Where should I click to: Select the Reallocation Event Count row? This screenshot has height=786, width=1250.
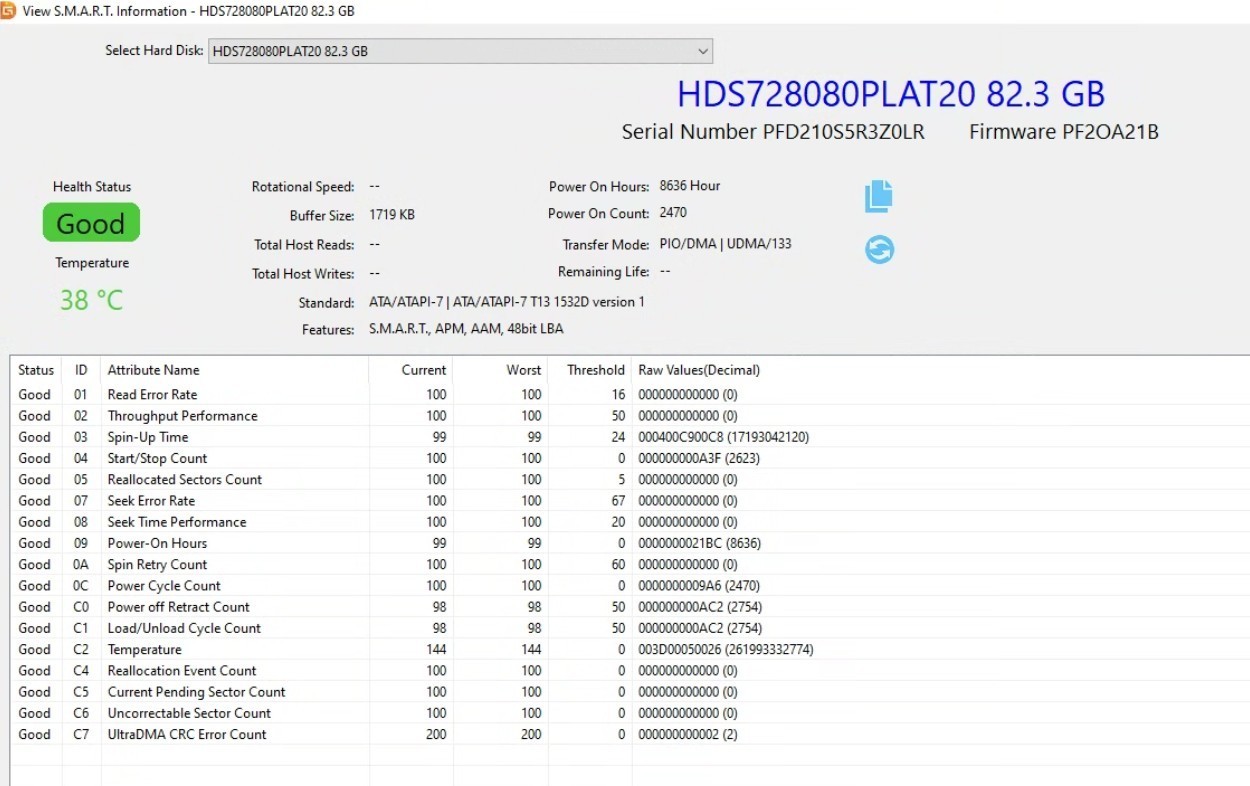(x=630, y=670)
